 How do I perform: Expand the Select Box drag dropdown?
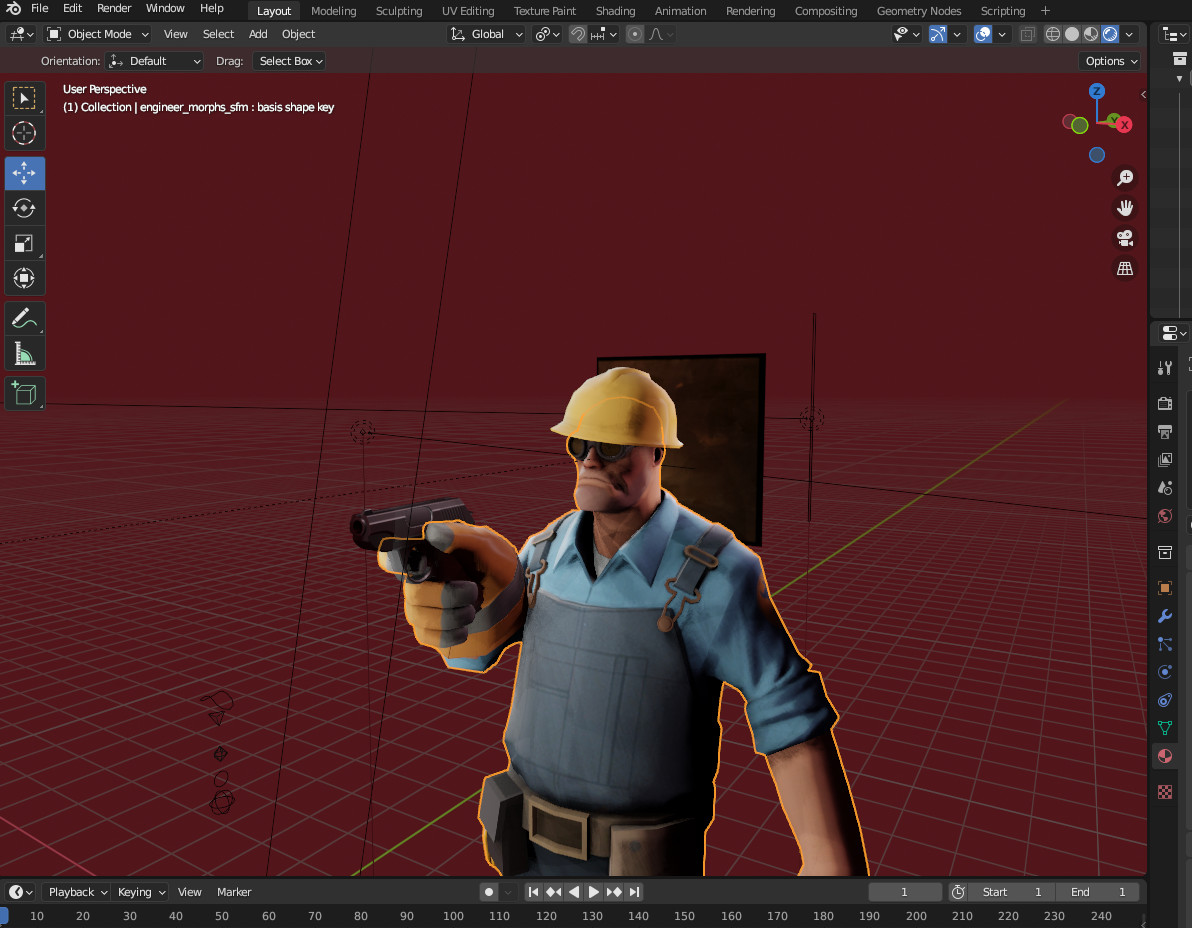point(290,61)
